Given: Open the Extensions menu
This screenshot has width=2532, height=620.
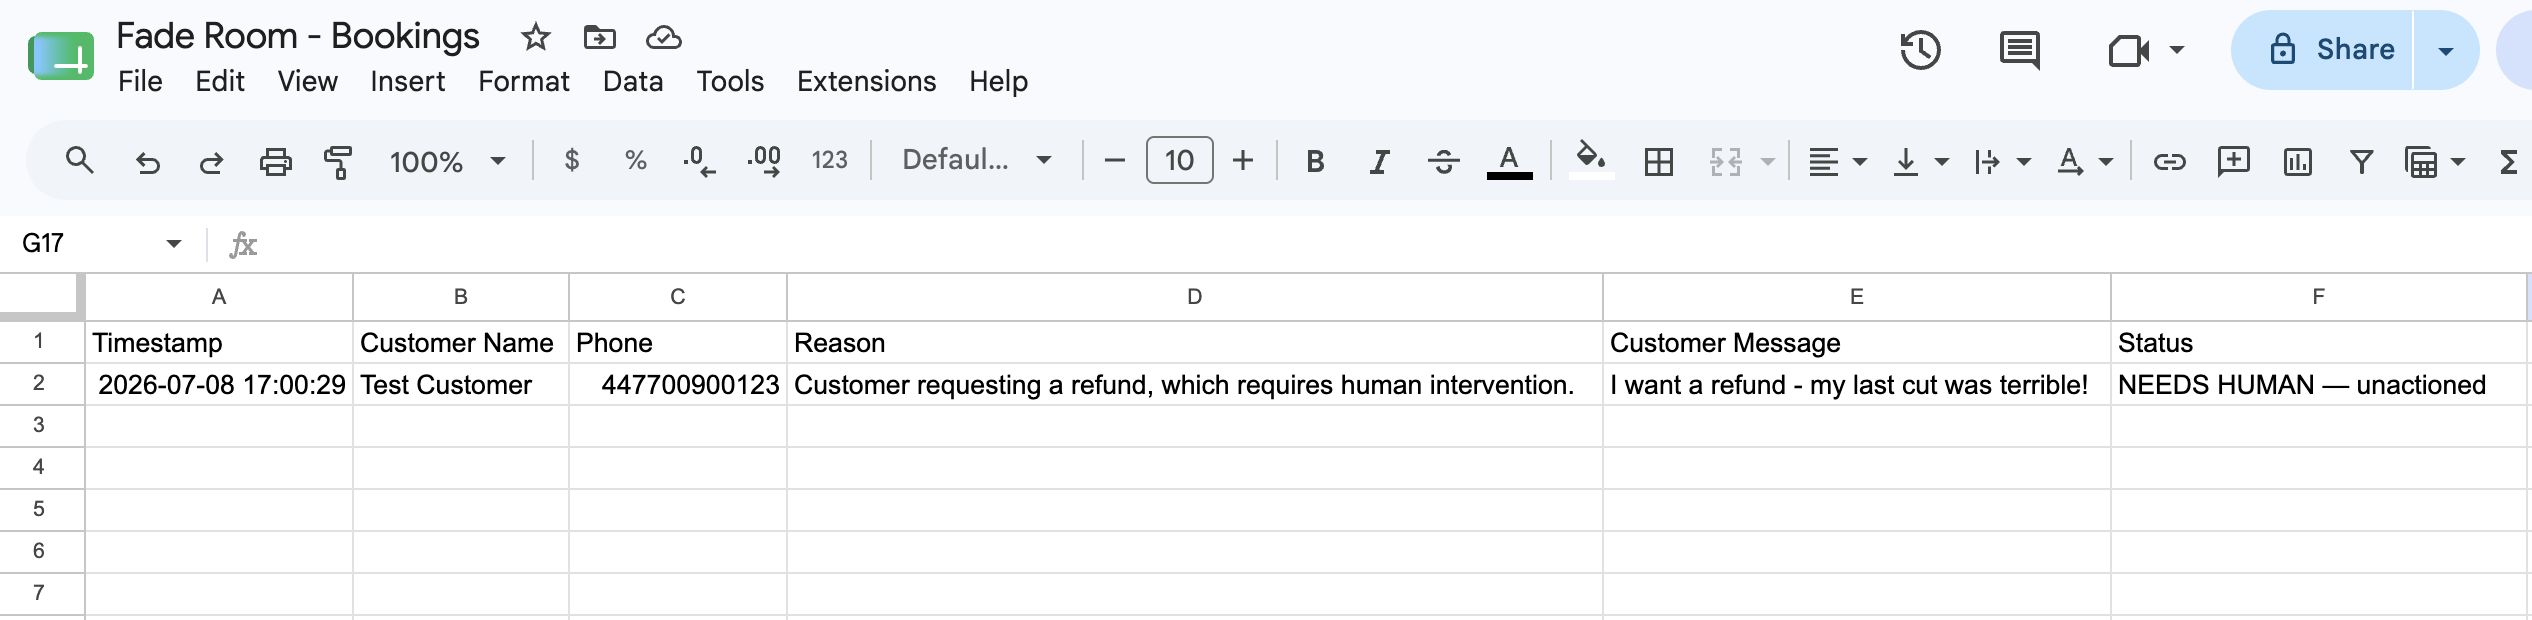Looking at the screenshot, I should [866, 81].
